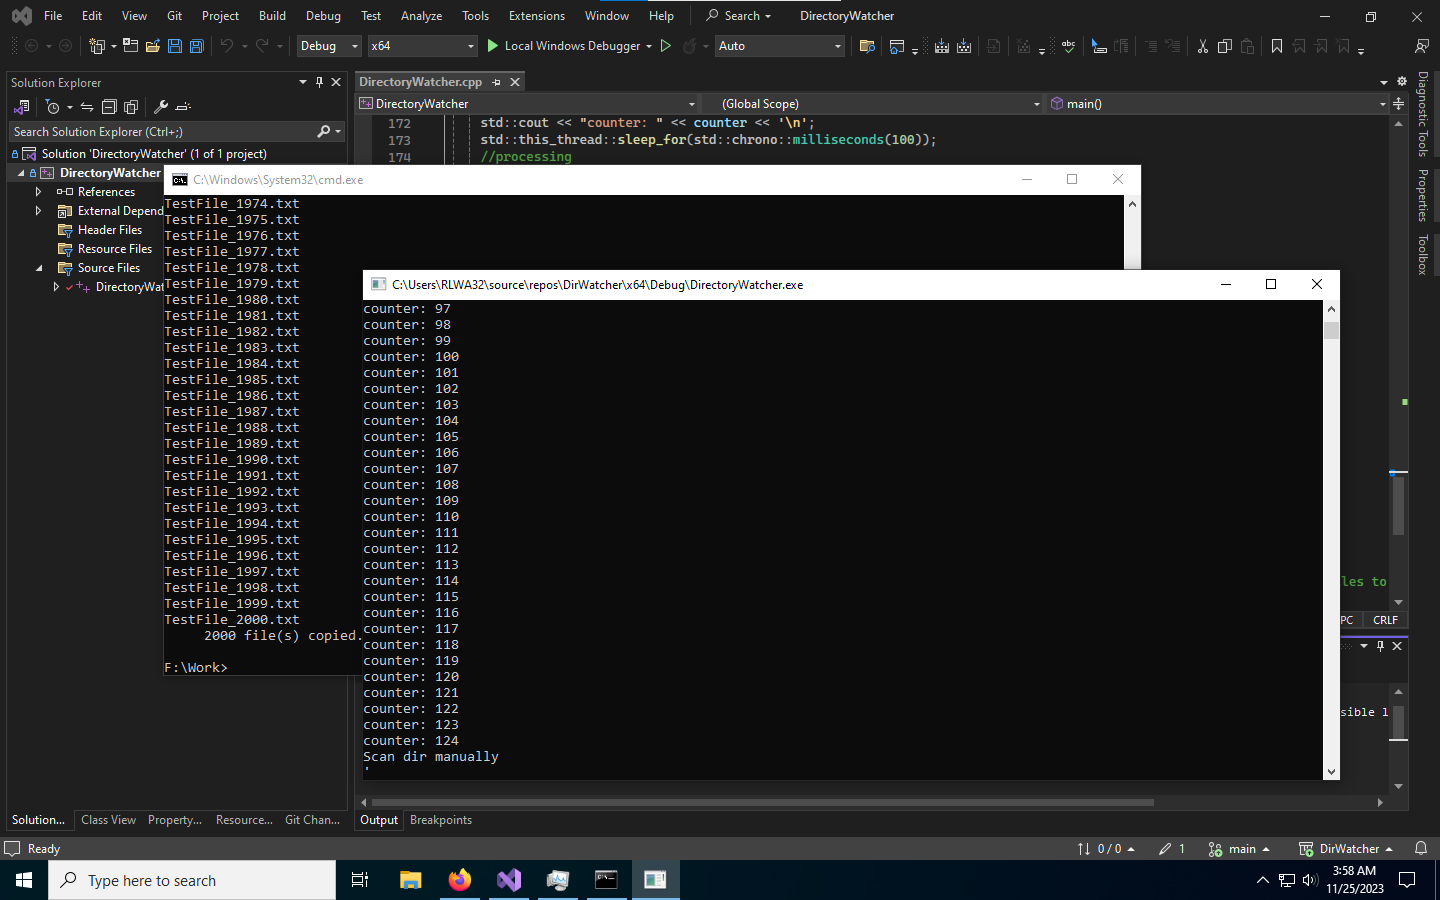Click the Windows Start button

click(24, 880)
